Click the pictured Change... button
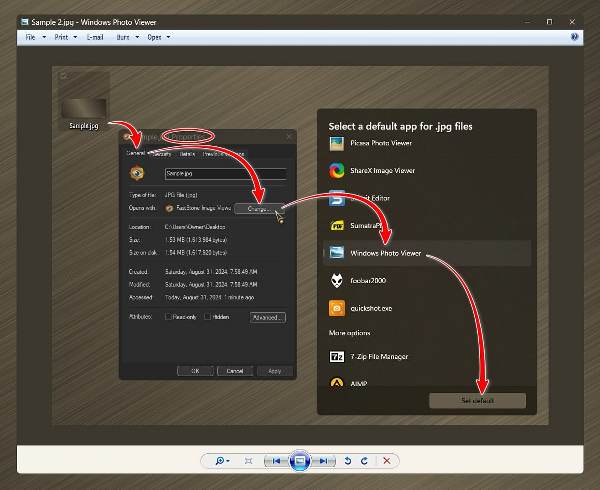Viewport: 600px width, 490px height. pos(259,209)
